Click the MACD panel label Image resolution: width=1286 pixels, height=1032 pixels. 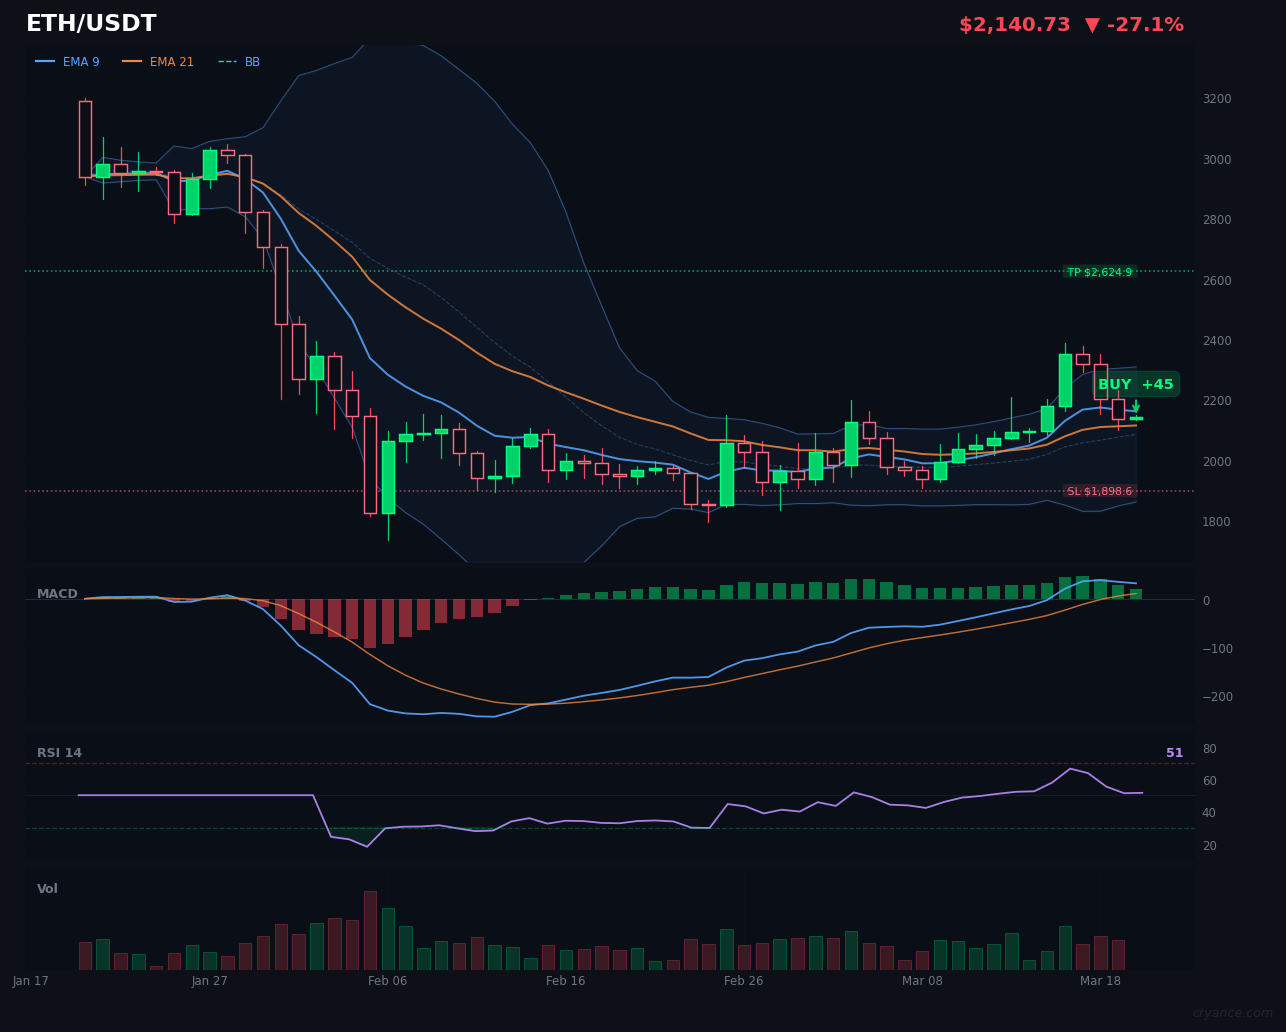(57, 593)
